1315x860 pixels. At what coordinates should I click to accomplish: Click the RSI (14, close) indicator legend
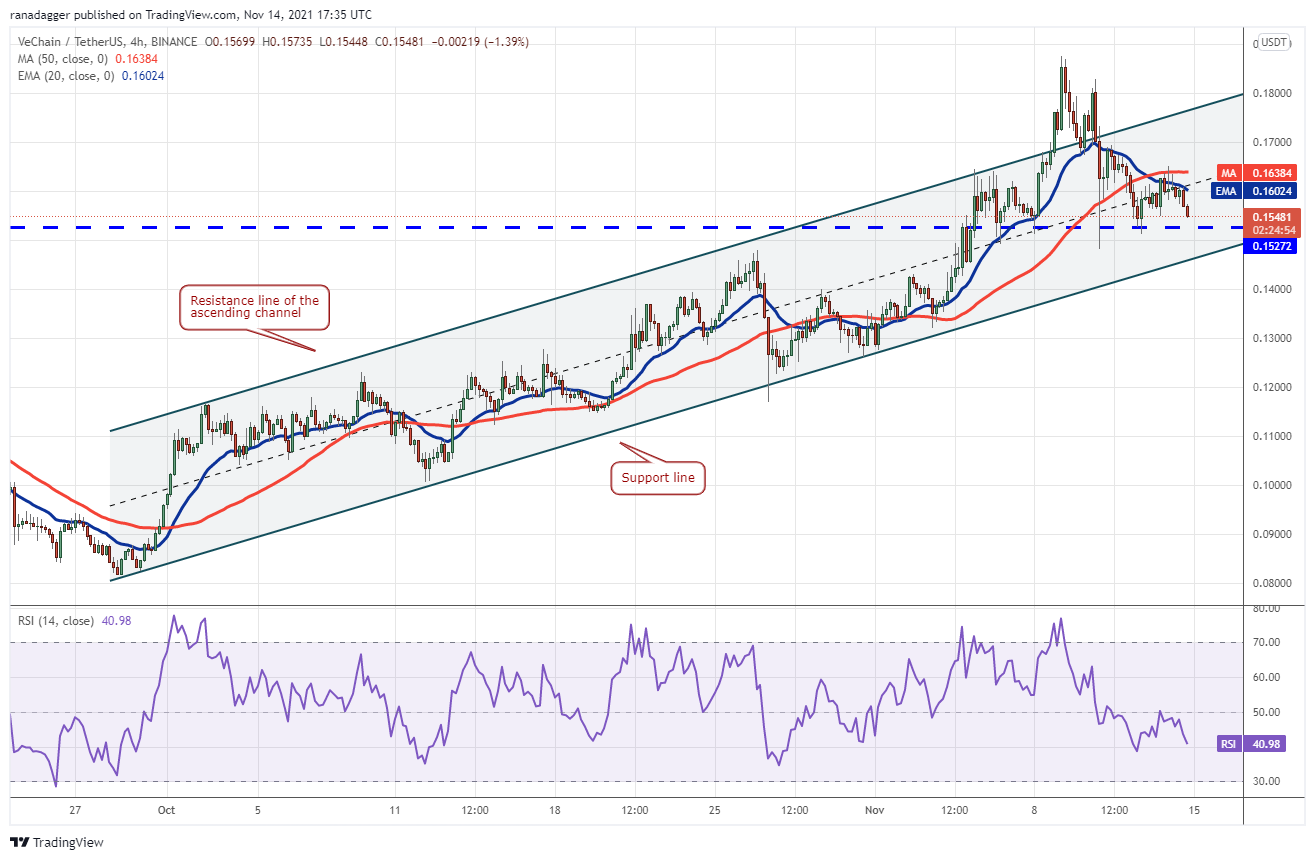pyautogui.click(x=56, y=621)
